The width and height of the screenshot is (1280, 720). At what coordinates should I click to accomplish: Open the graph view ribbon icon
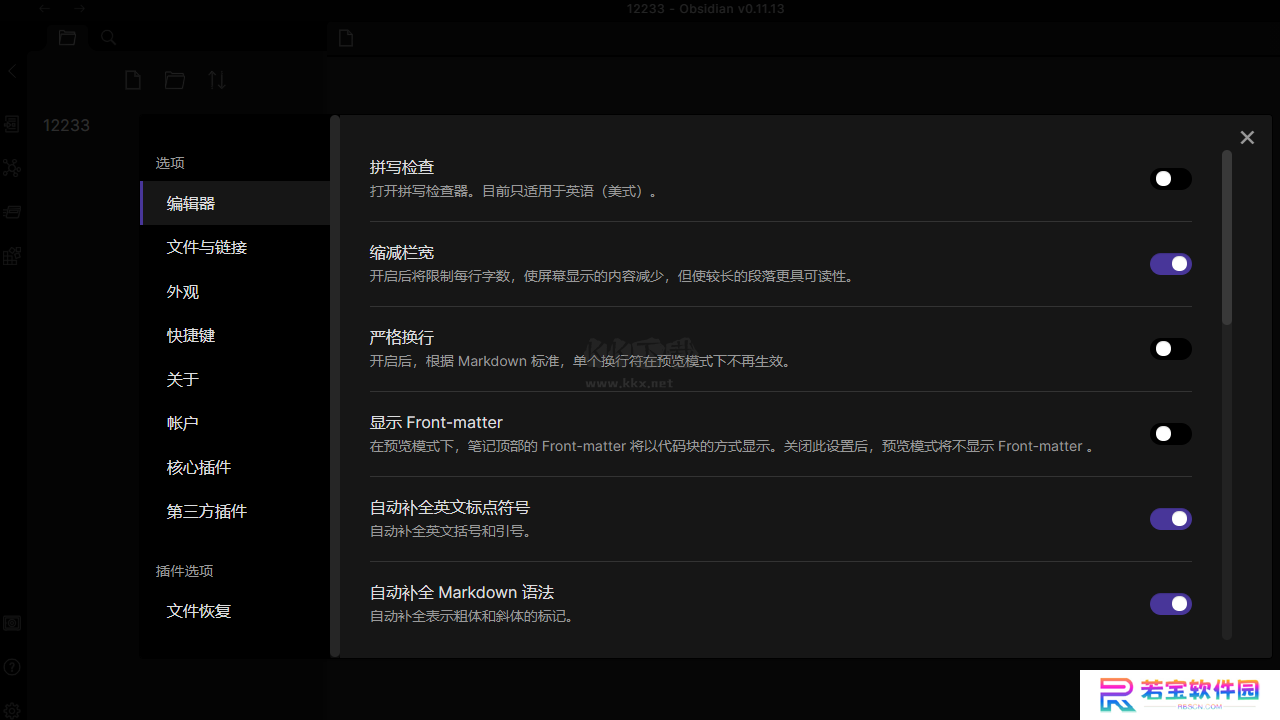tap(12, 168)
